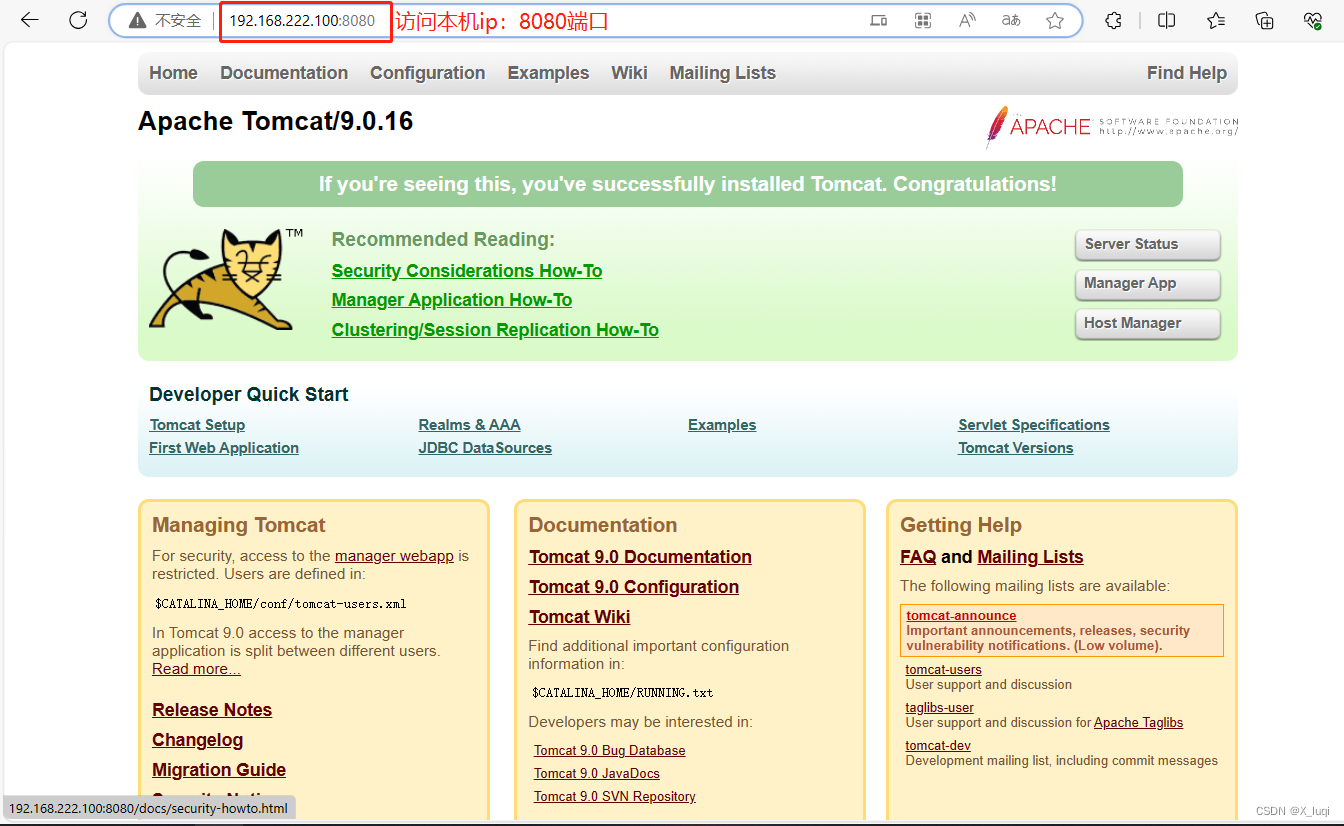The height and width of the screenshot is (826, 1344).
Task: Open the manager webapp link
Action: coord(394,556)
